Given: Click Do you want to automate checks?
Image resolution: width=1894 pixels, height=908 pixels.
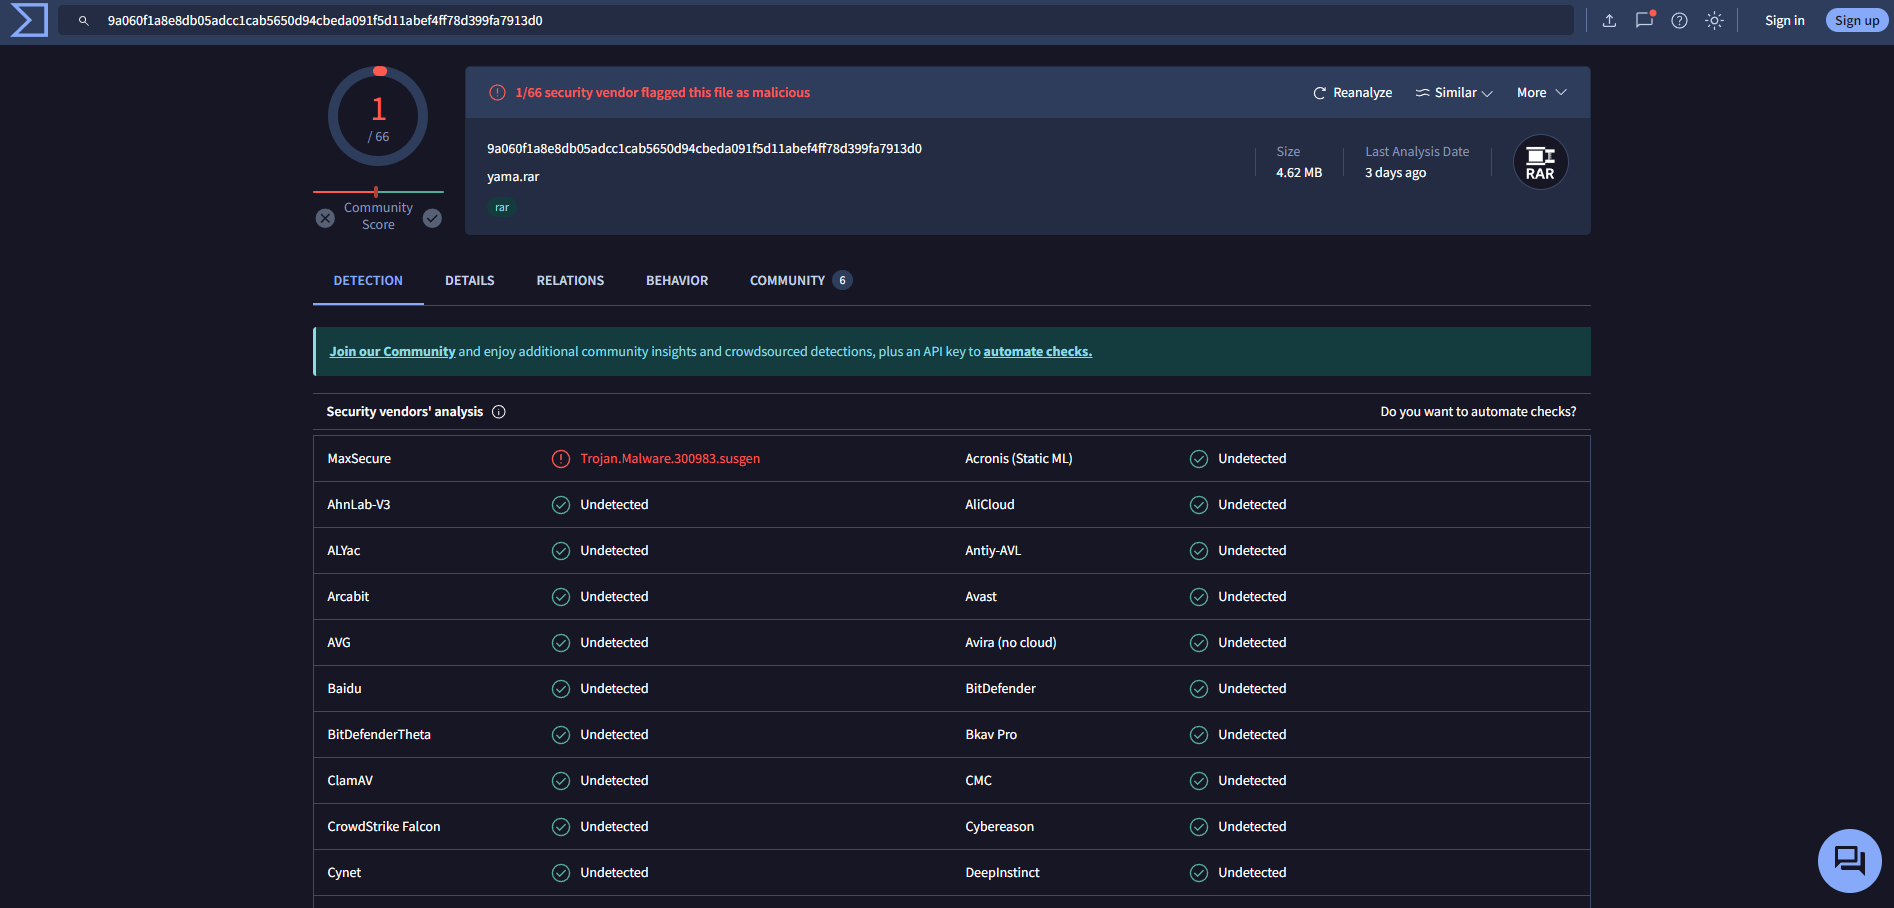Looking at the screenshot, I should (x=1478, y=412).
